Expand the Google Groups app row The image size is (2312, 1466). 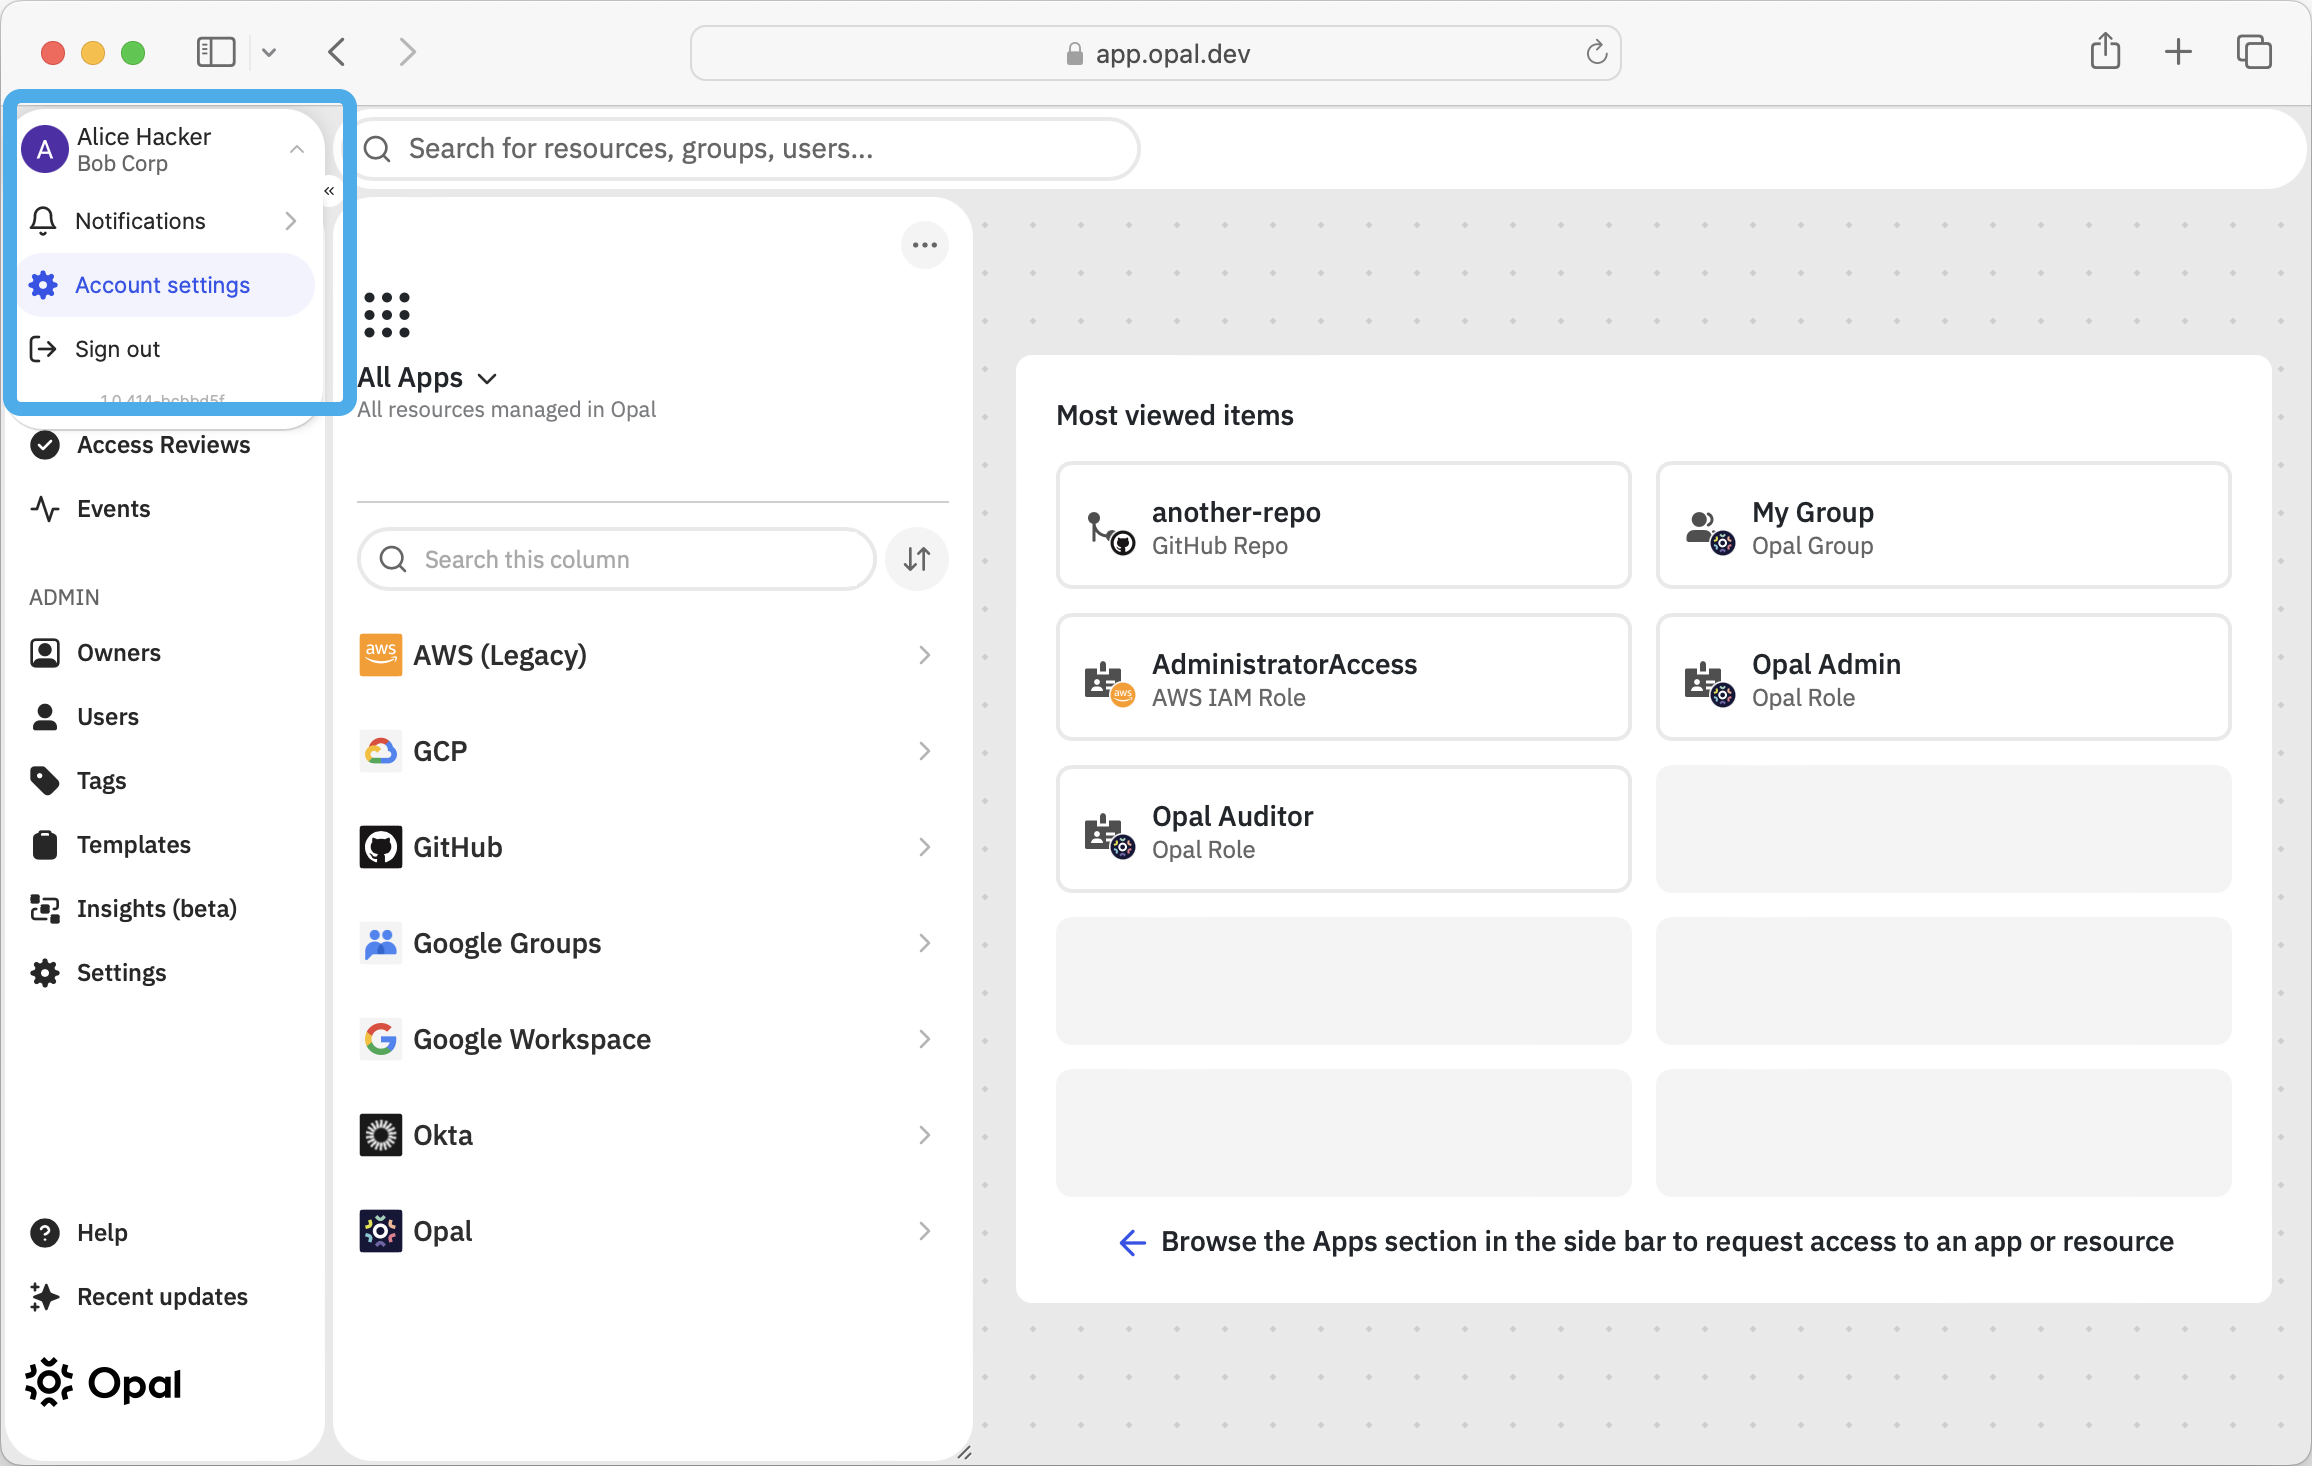(652, 943)
